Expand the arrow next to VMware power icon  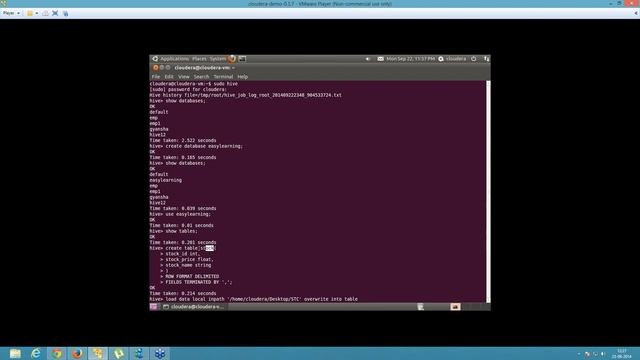[x=37, y=13]
